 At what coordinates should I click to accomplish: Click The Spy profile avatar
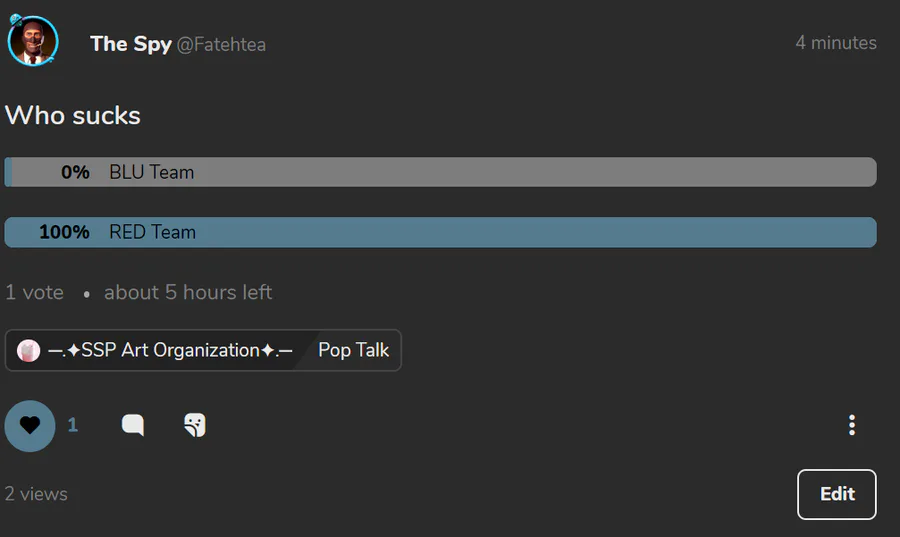point(33,41)
